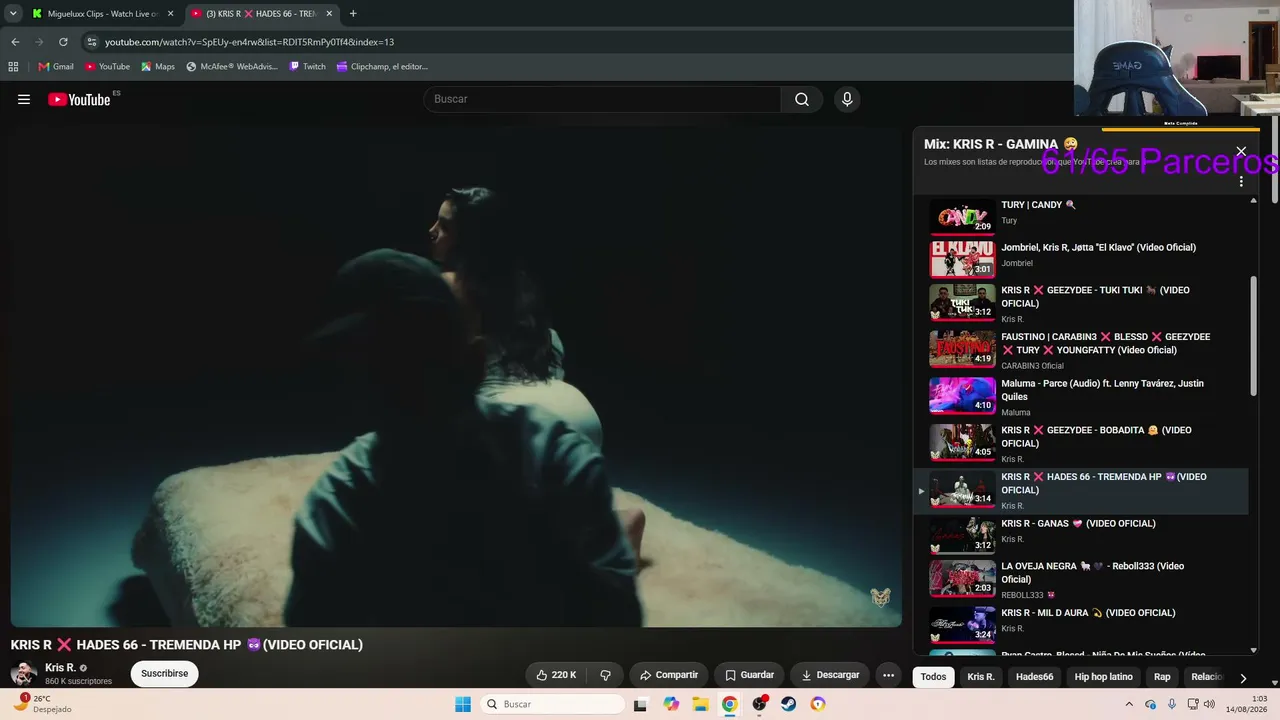Like the video with 220 K thumbs-up
Viewport: 1280px width, 720px height.
tap(556, 675)
